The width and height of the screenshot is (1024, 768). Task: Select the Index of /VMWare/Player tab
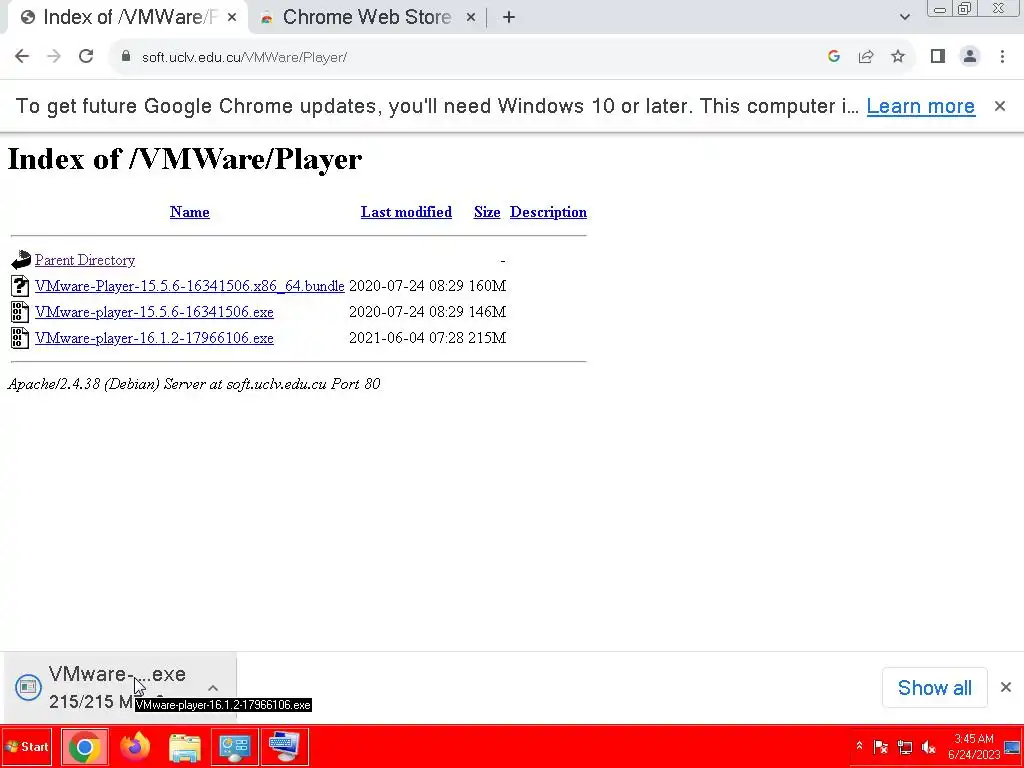[x=127, y=17]
